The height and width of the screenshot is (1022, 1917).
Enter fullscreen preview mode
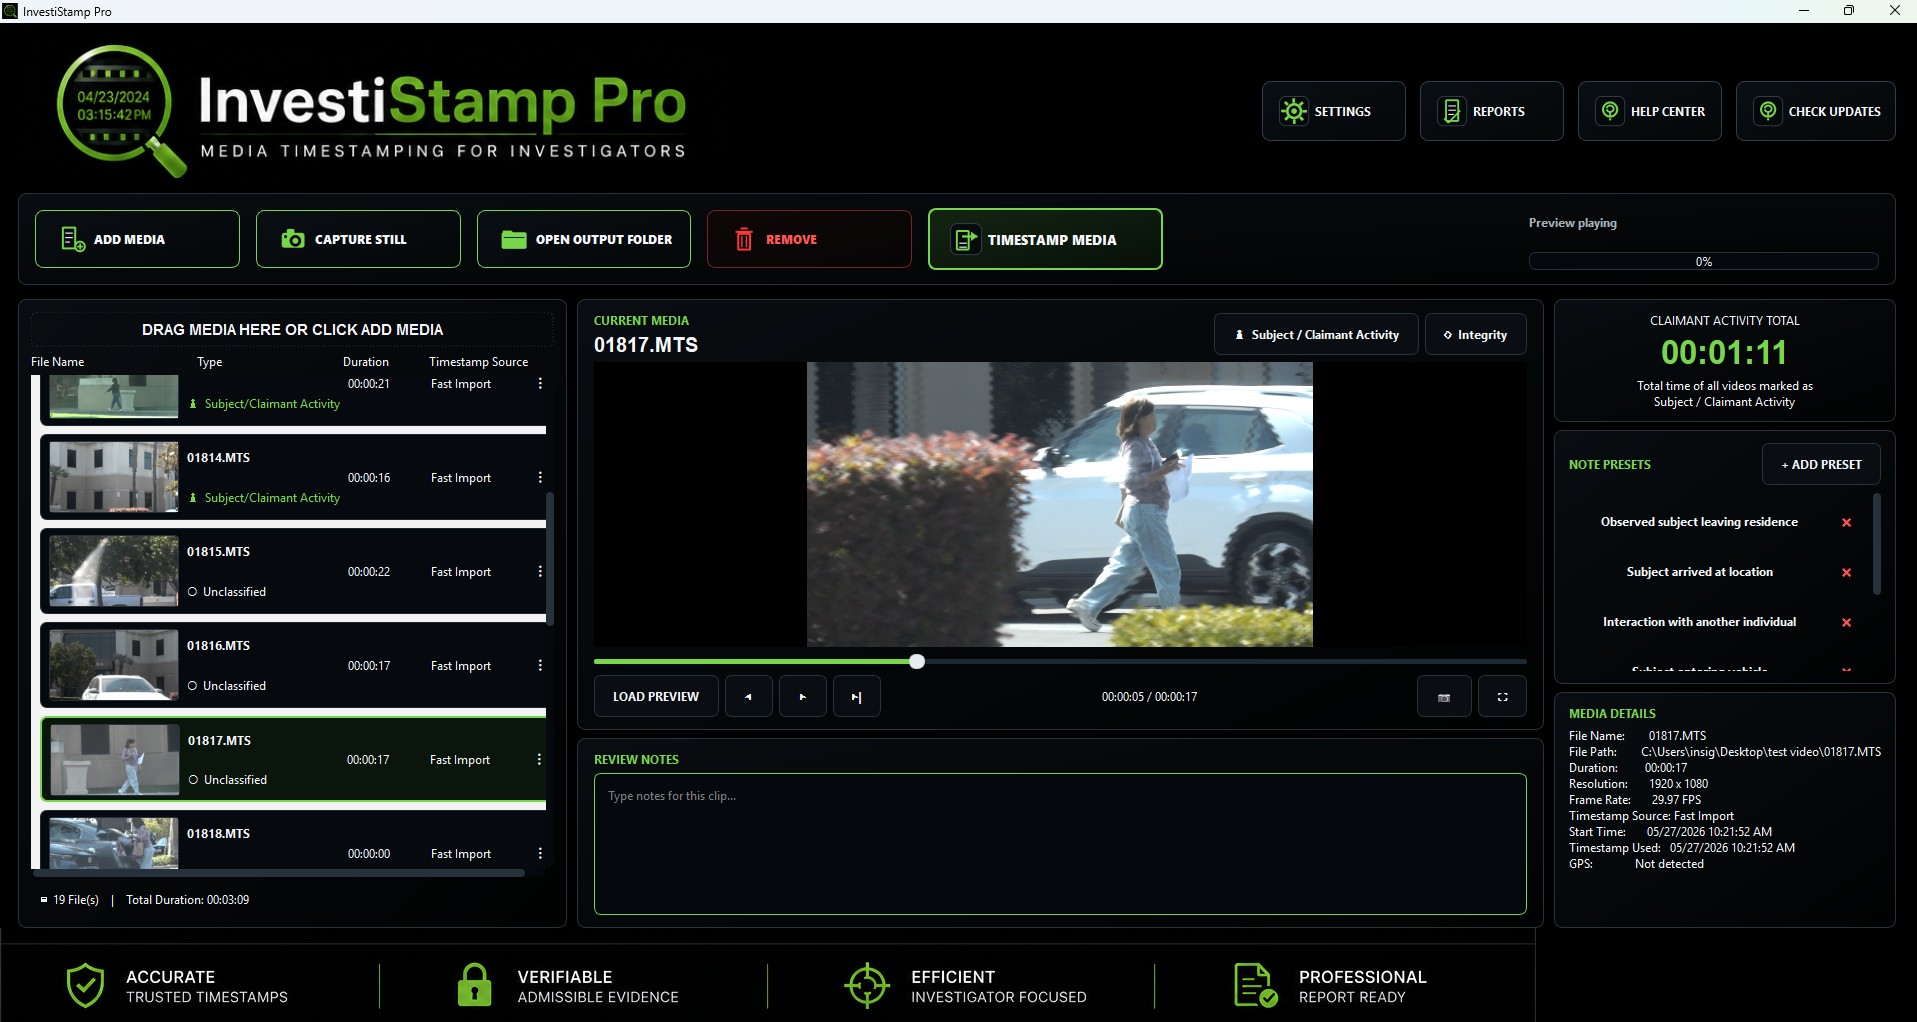[x=1502, y=697]
